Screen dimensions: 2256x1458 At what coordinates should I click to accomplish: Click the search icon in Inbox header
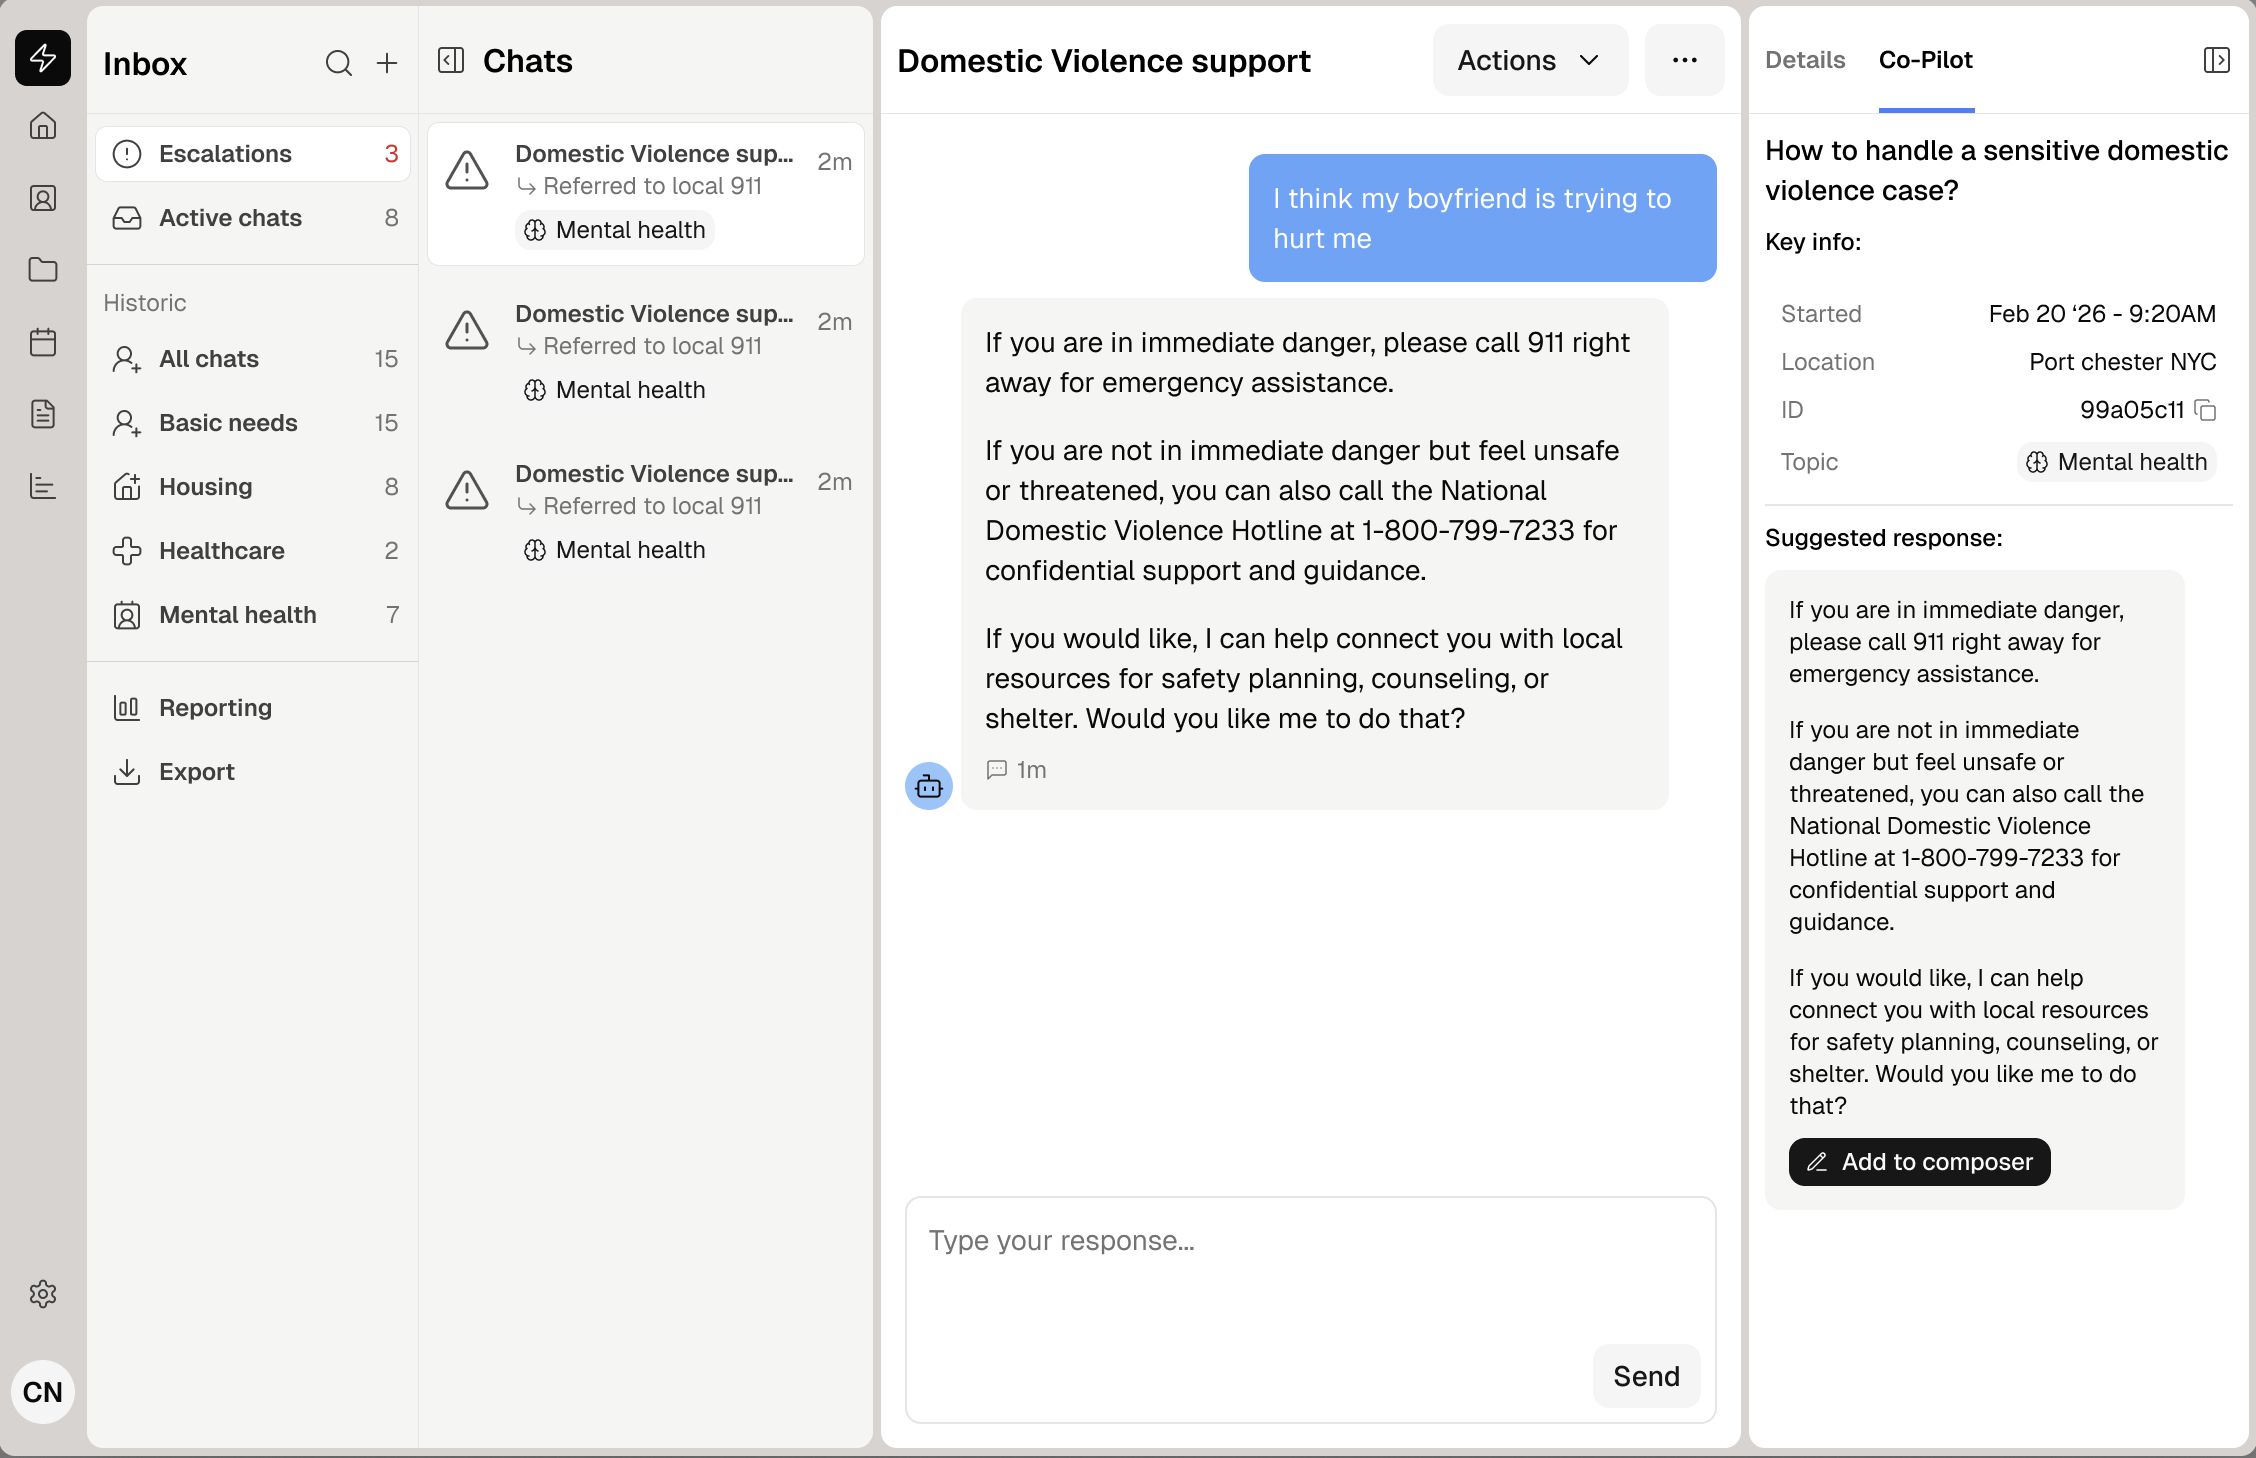pos(339,64)
